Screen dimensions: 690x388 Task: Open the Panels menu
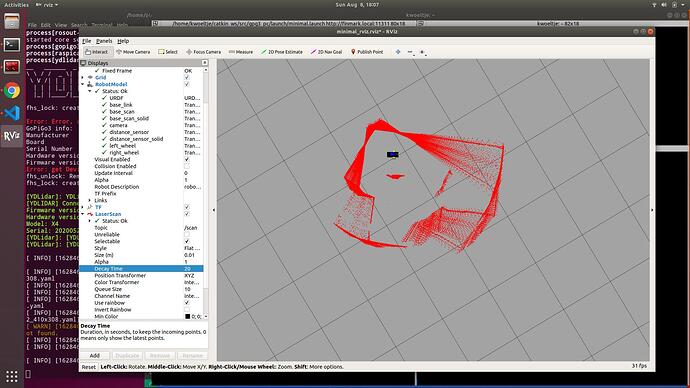pos(104,41)
